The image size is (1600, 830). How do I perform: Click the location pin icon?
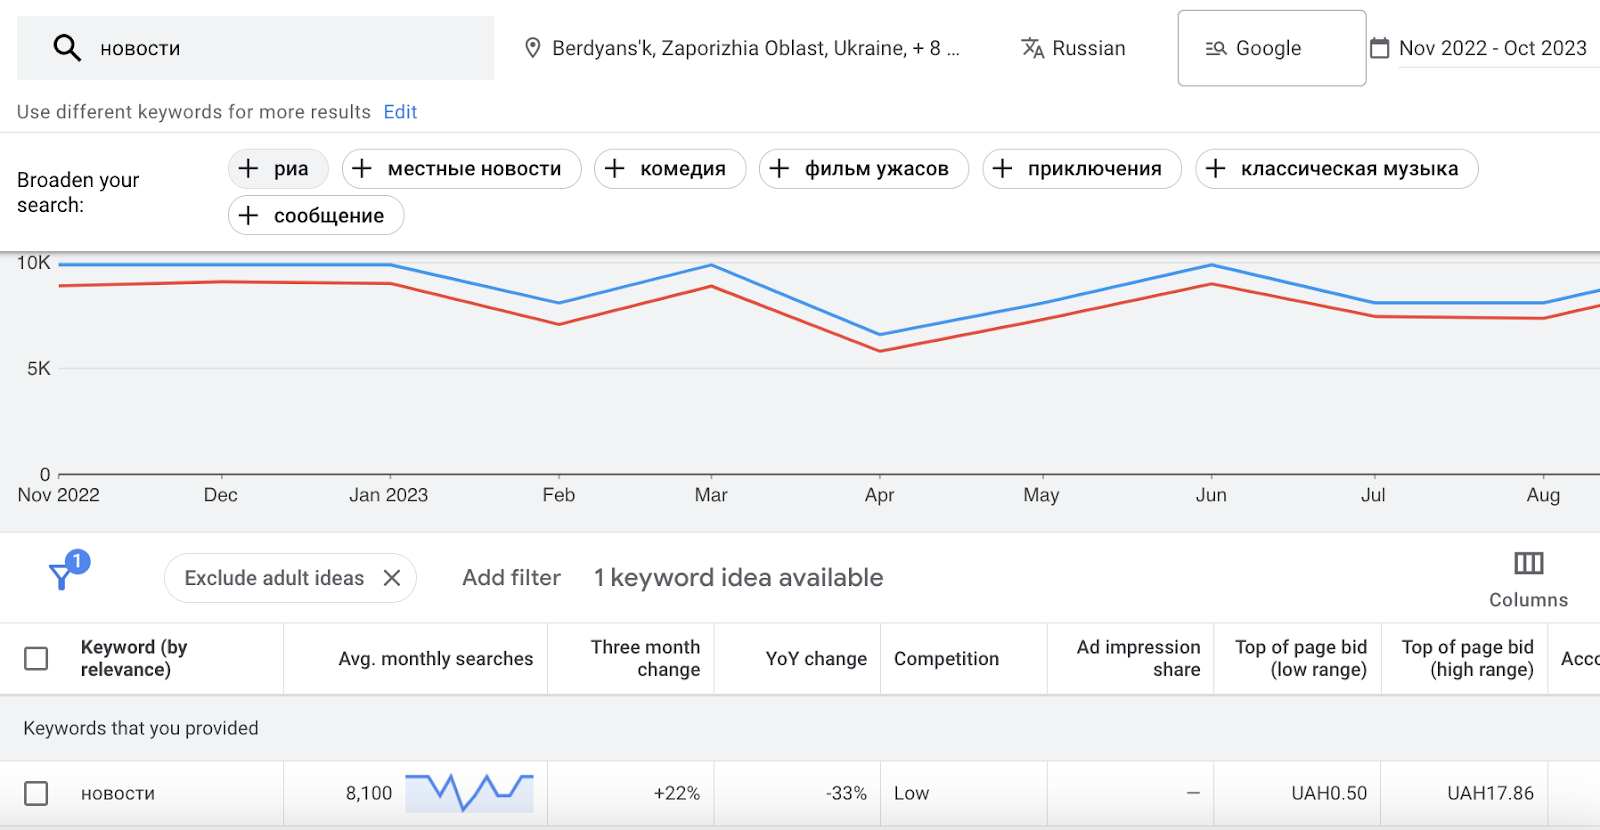click(533, 48)
